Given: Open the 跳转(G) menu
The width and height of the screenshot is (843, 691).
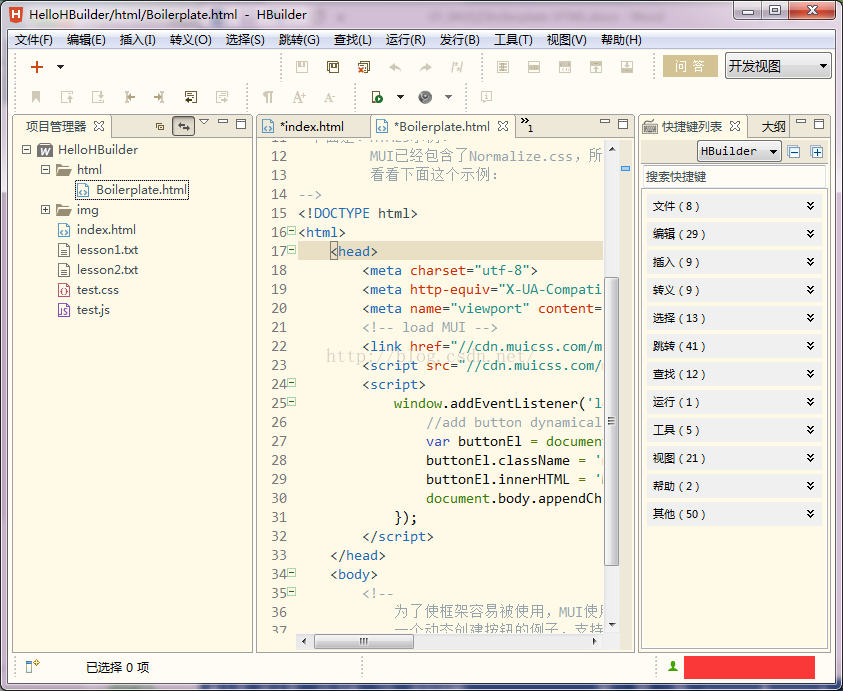Looking at the screenshot, I should [x=299, y=40].
